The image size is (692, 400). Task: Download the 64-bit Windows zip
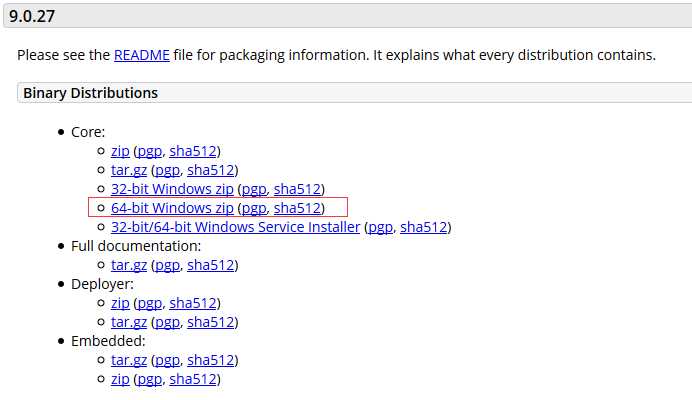(172, 208)
